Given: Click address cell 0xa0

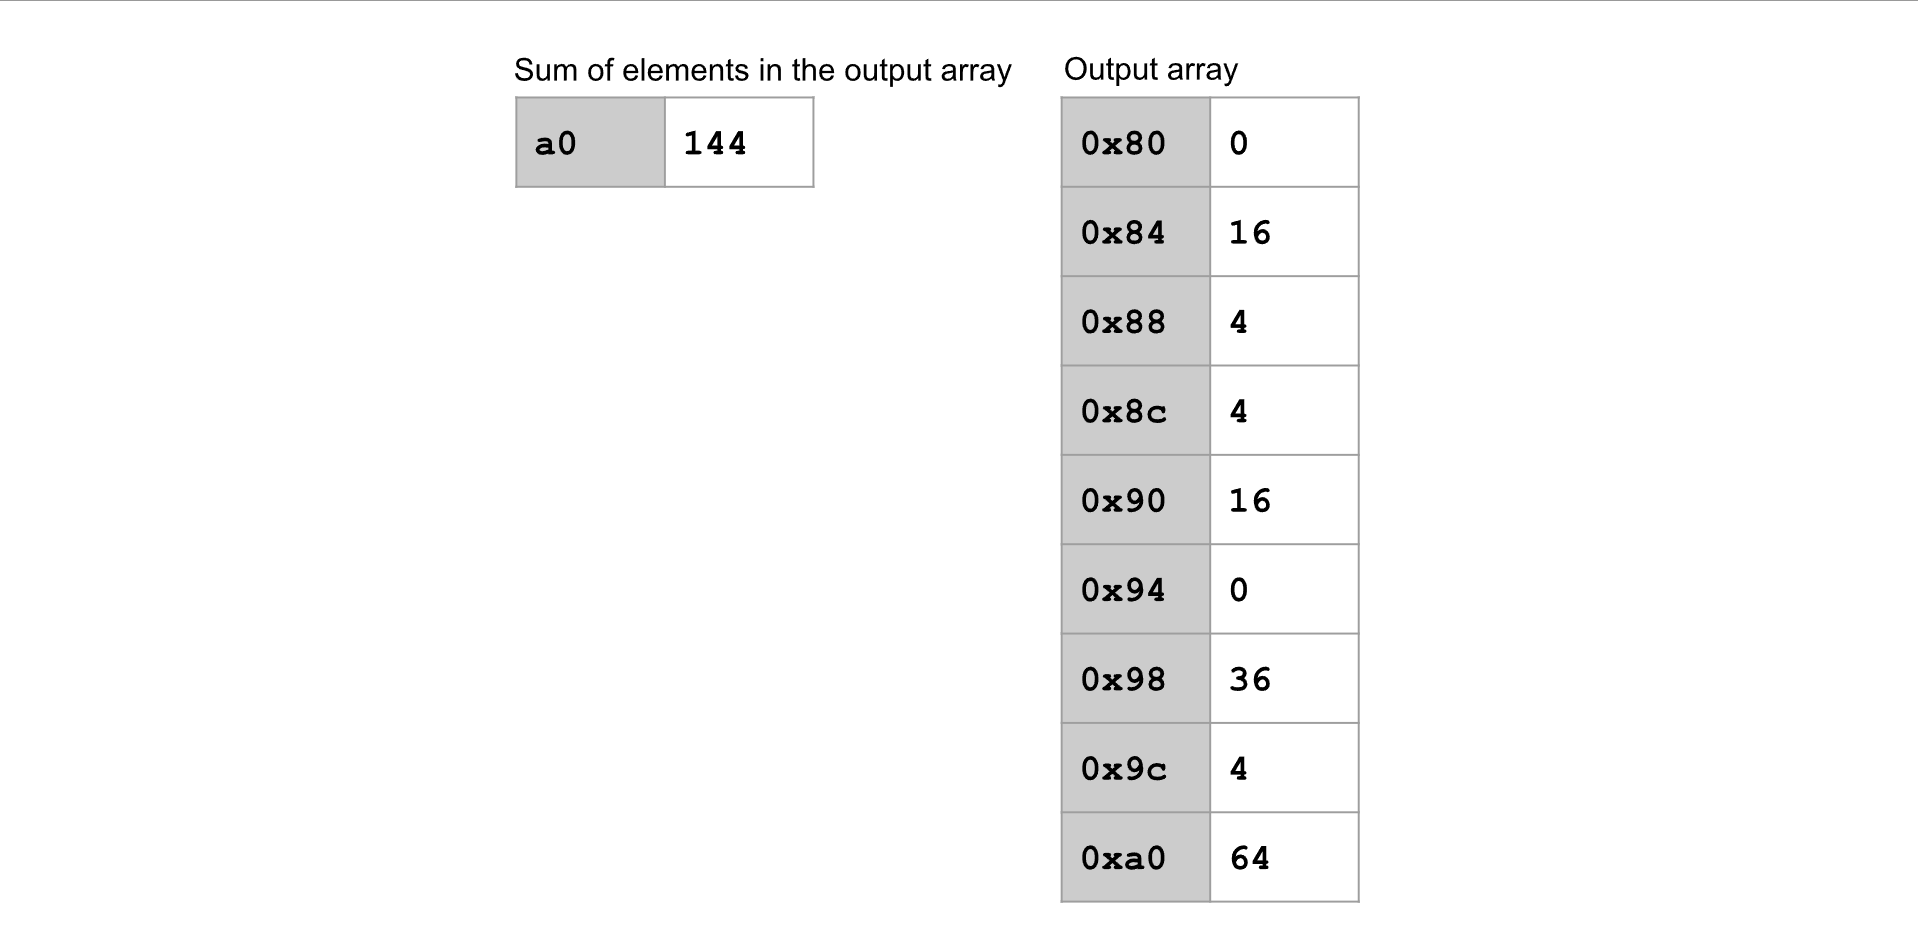Looking at the screenshot, I should [1136, 857].
